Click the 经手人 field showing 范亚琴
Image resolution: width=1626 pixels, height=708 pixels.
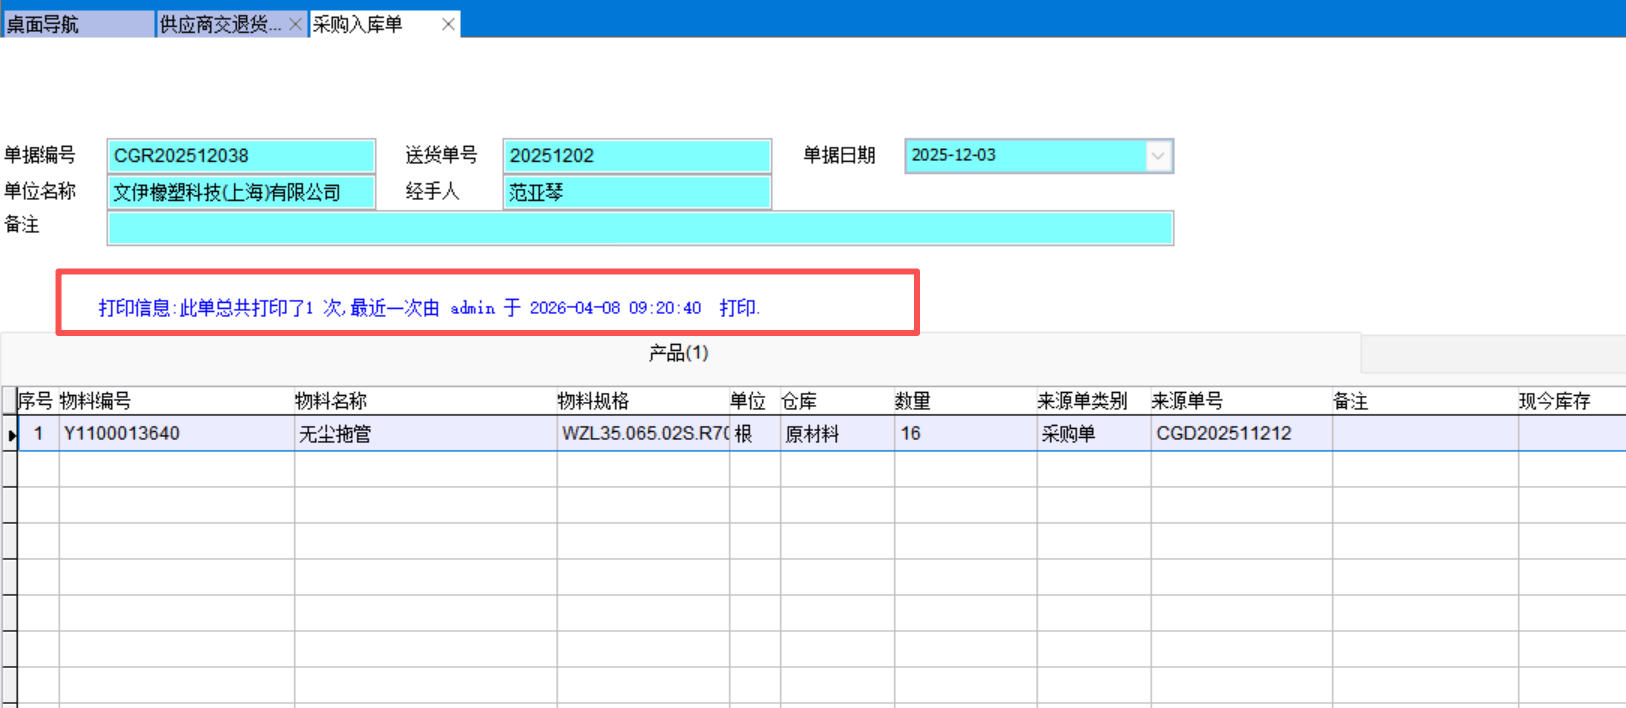636,192
